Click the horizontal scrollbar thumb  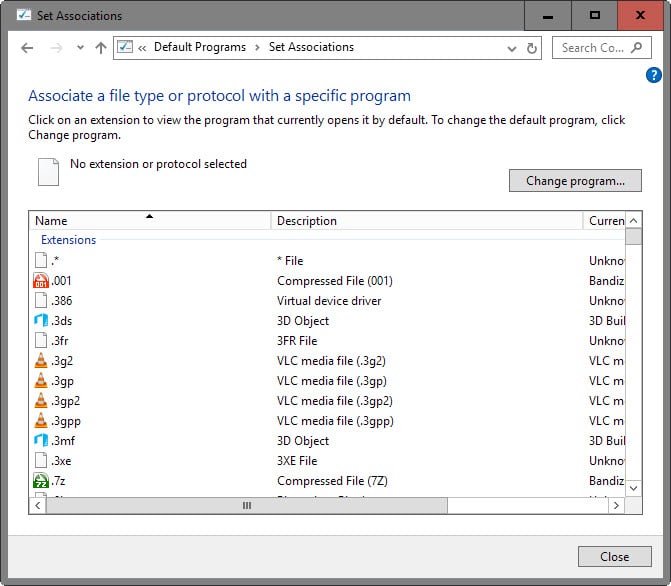[247, 507]
